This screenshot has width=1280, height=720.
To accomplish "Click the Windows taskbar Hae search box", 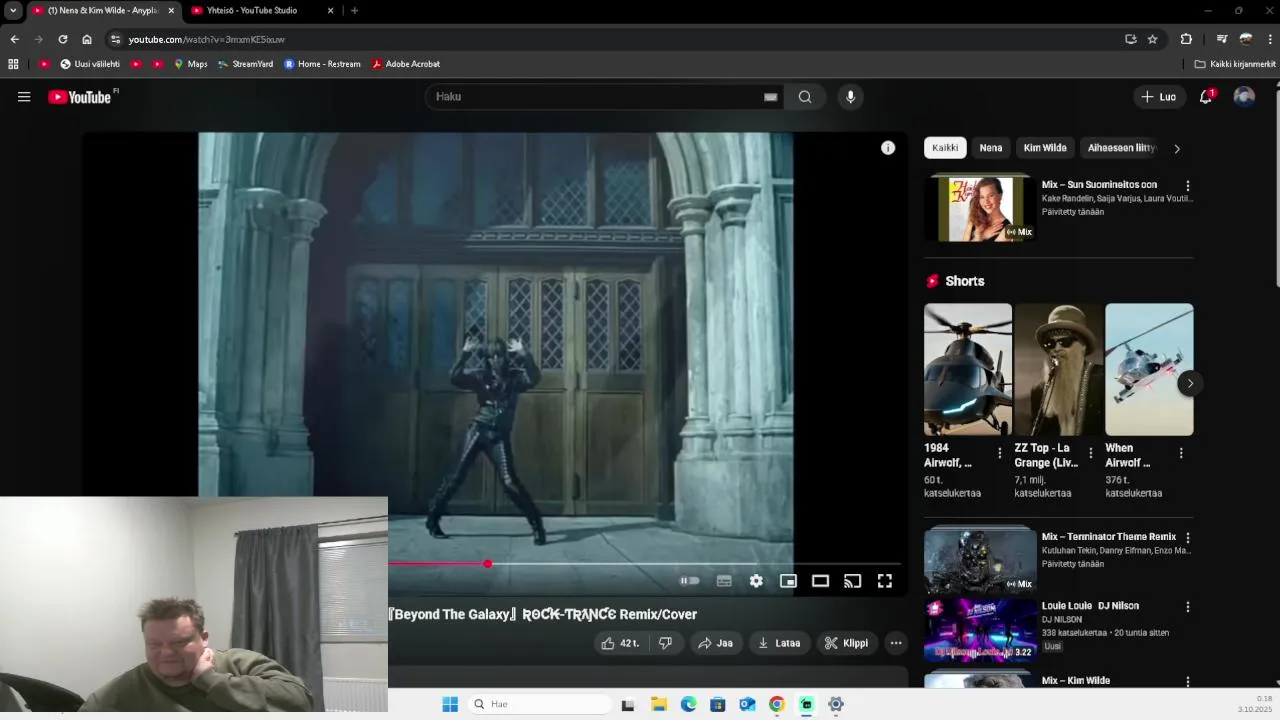I will tap(540, 704).
